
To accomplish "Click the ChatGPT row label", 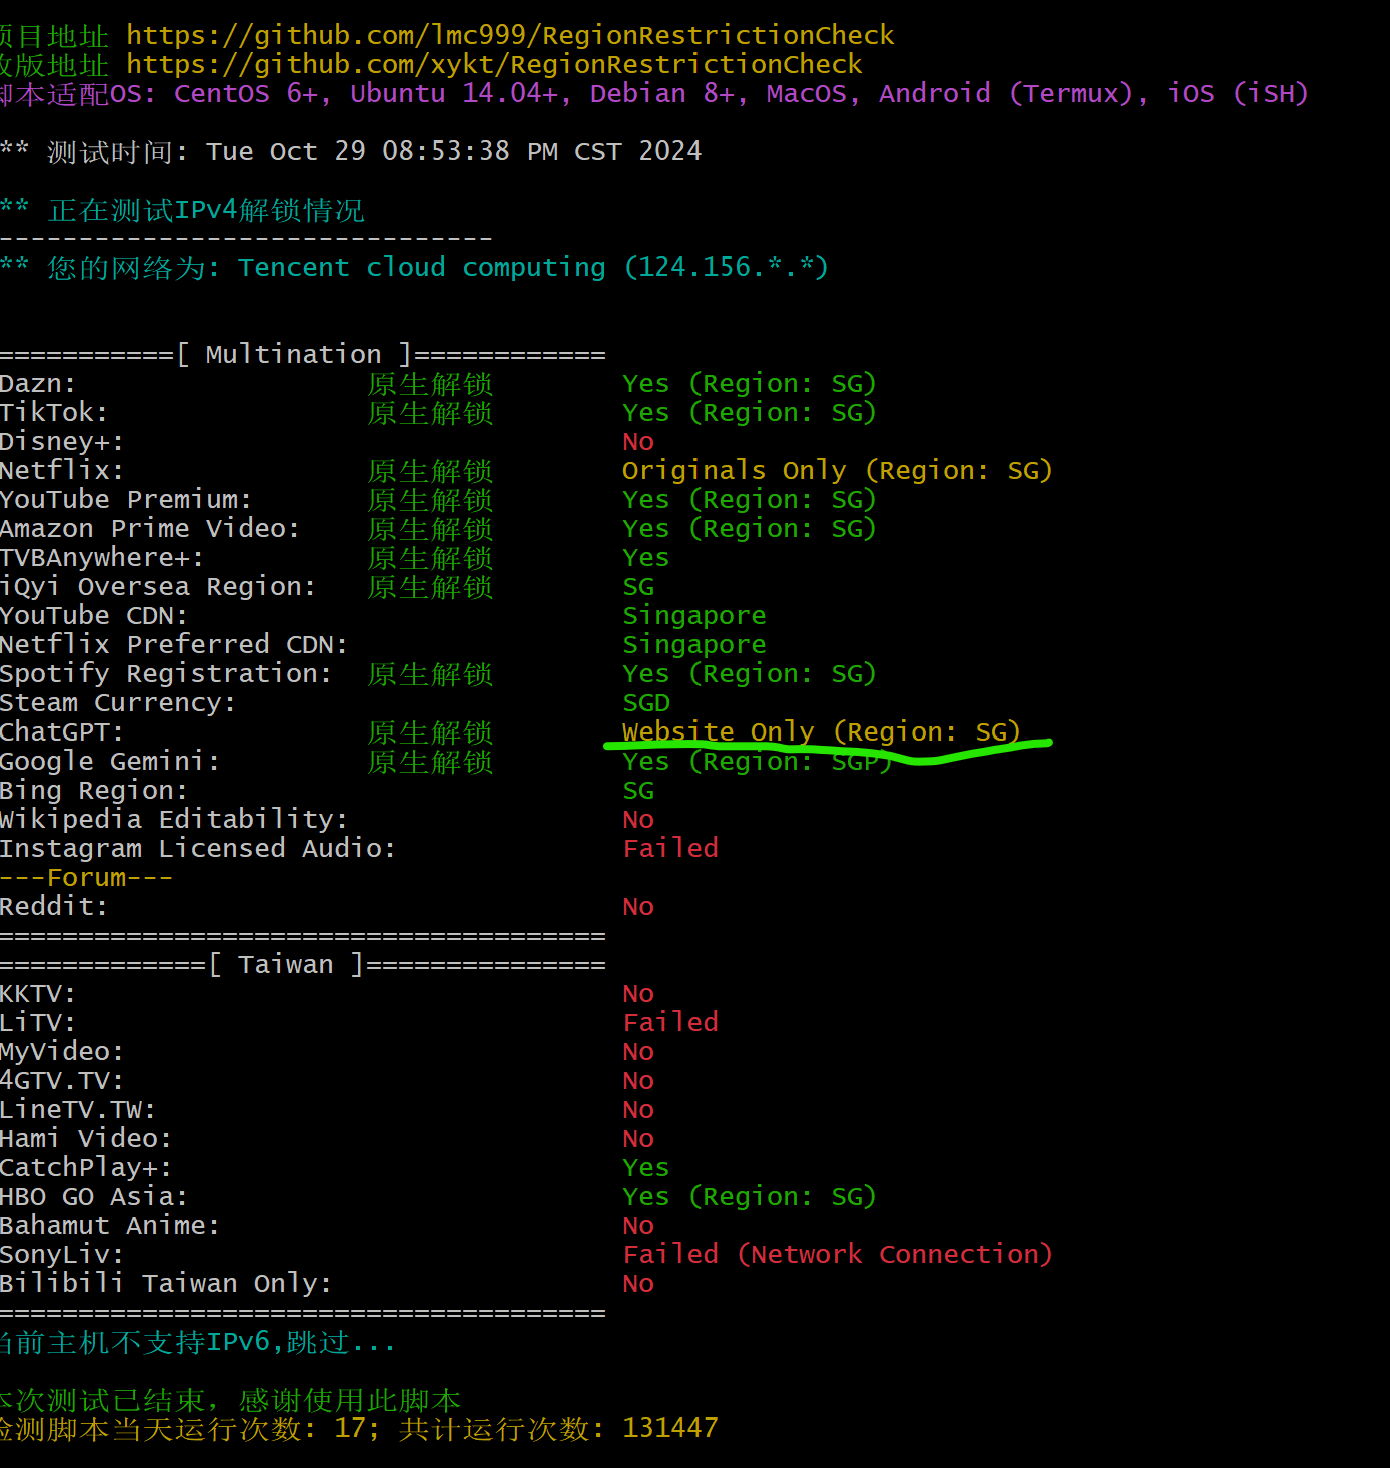I will pyautogui.click(x=62, y=732).
